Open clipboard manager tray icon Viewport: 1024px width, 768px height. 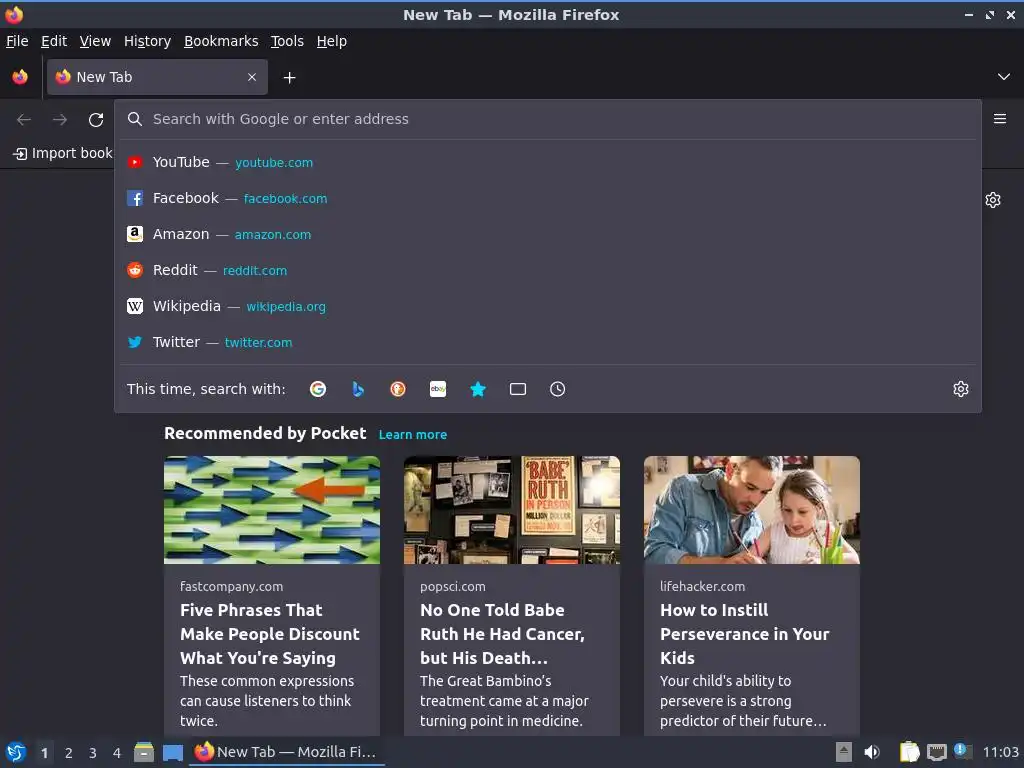[909, 752]
